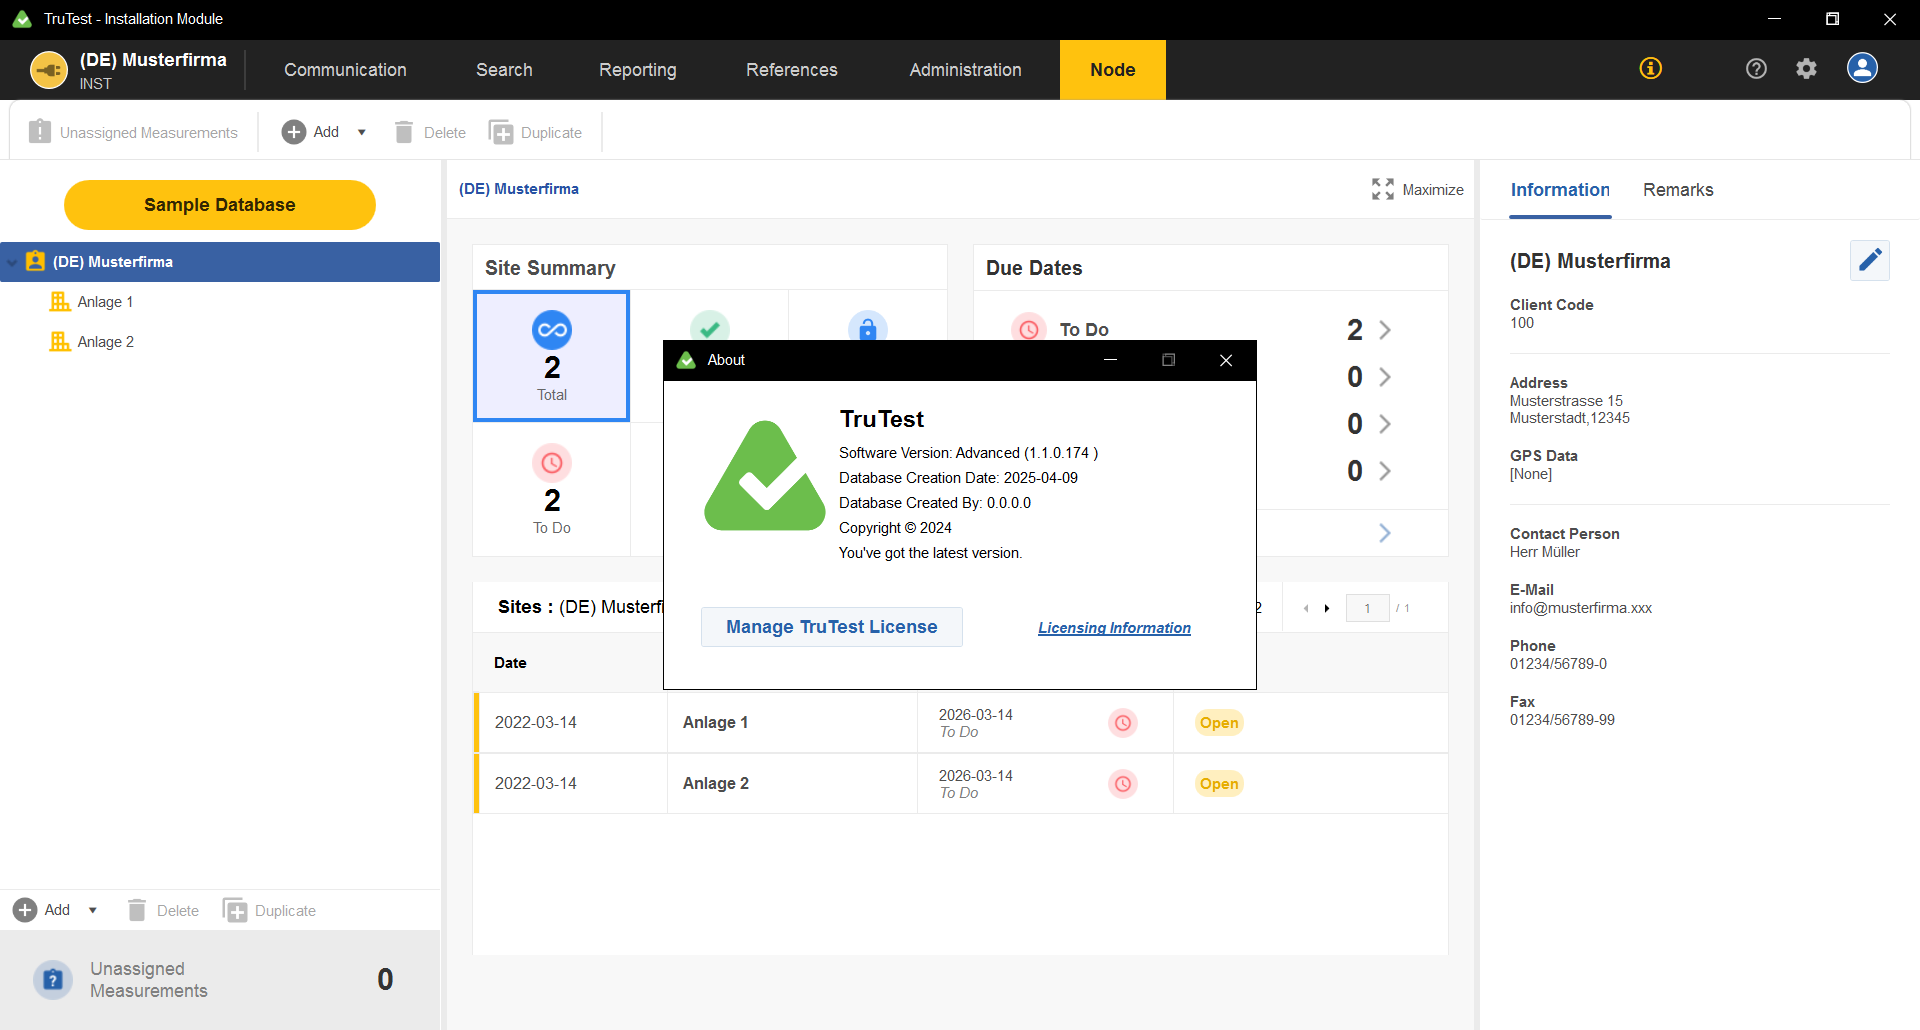1920x1030 pixels.
Task: Select the (DE) Musterfirma tree item
Action: (220, 262)
